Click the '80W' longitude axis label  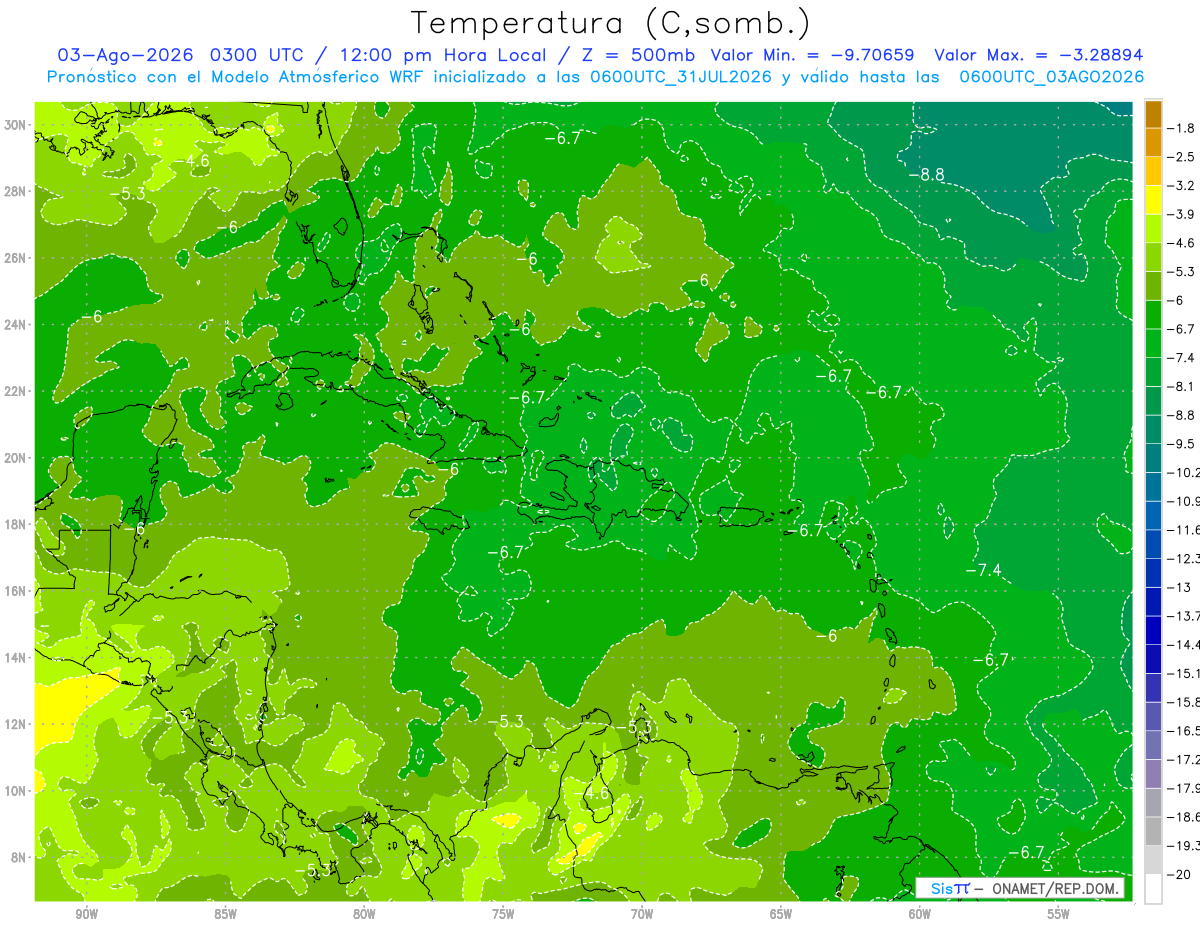pos(364,914)
